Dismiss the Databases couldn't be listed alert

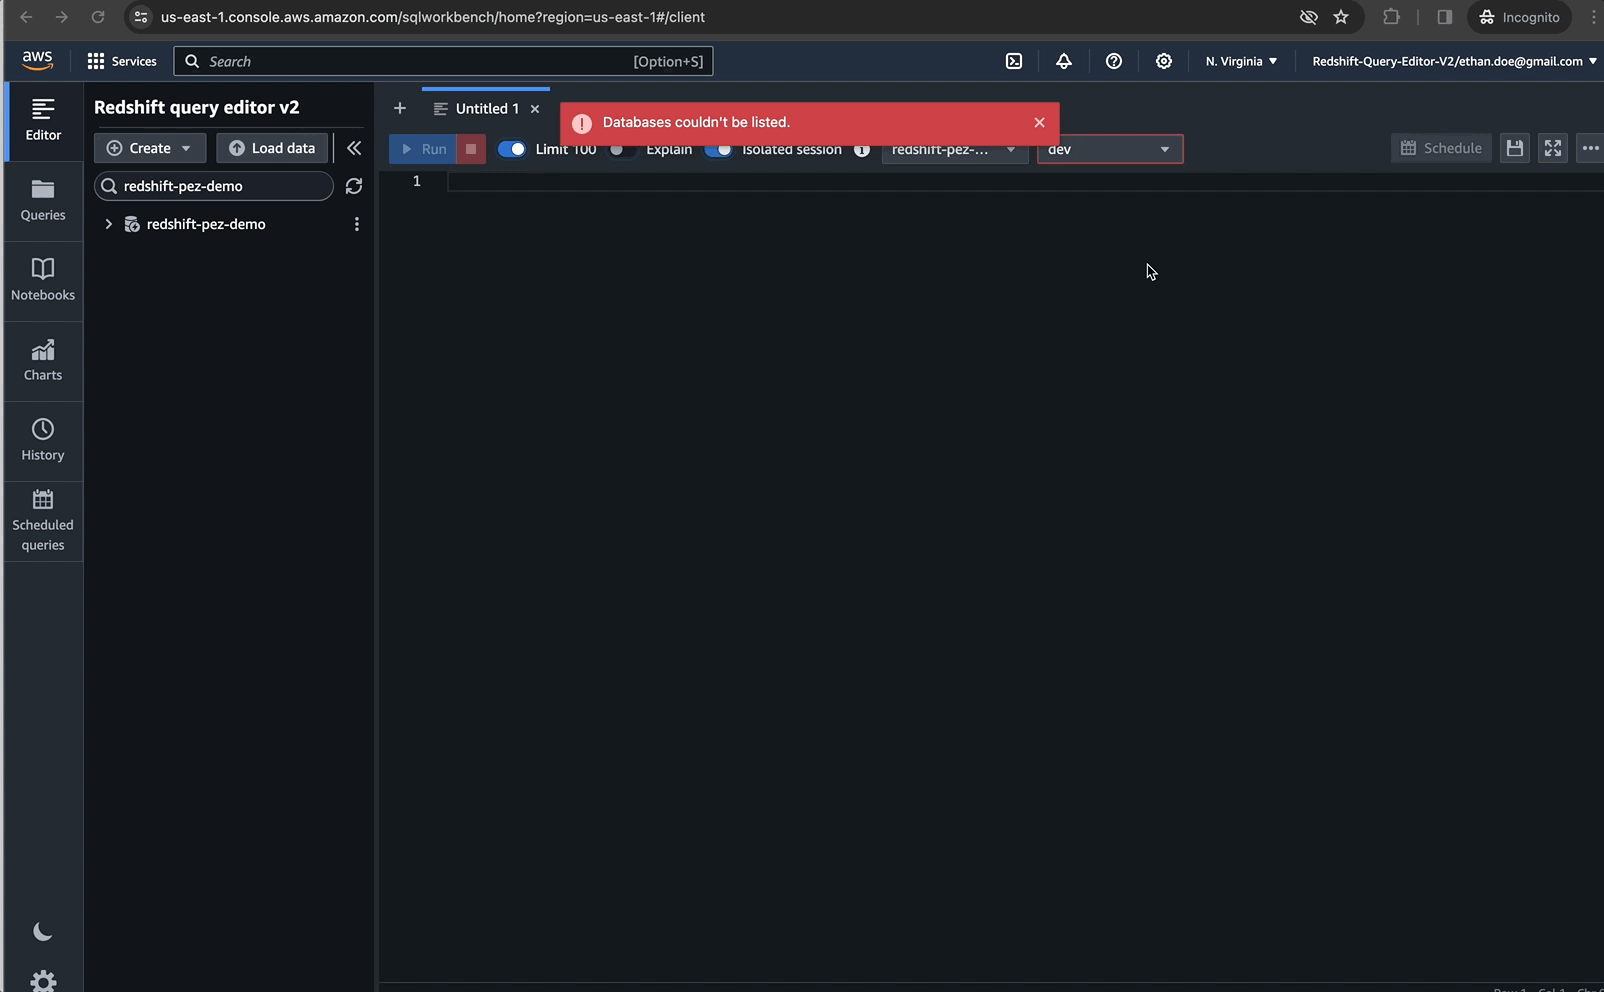1039,122
